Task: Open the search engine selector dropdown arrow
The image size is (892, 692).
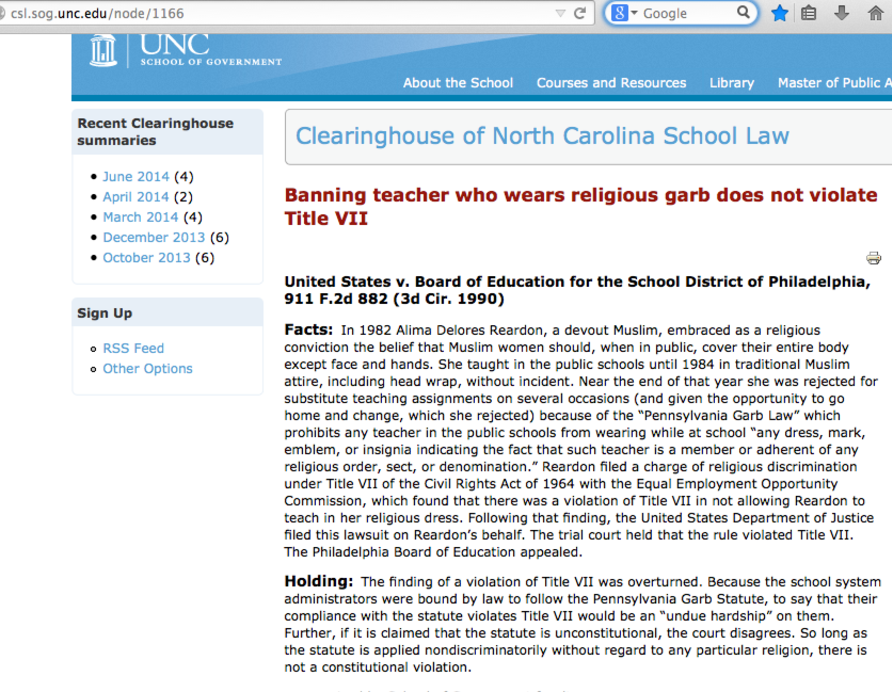Action: (634, 13)
